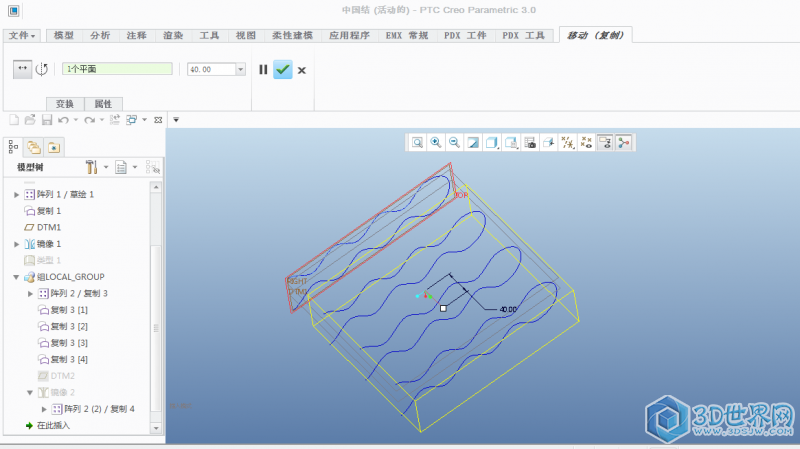This screenshot has height=449, width=800.
Task: Pause the move copy feature
Action: 263,69
